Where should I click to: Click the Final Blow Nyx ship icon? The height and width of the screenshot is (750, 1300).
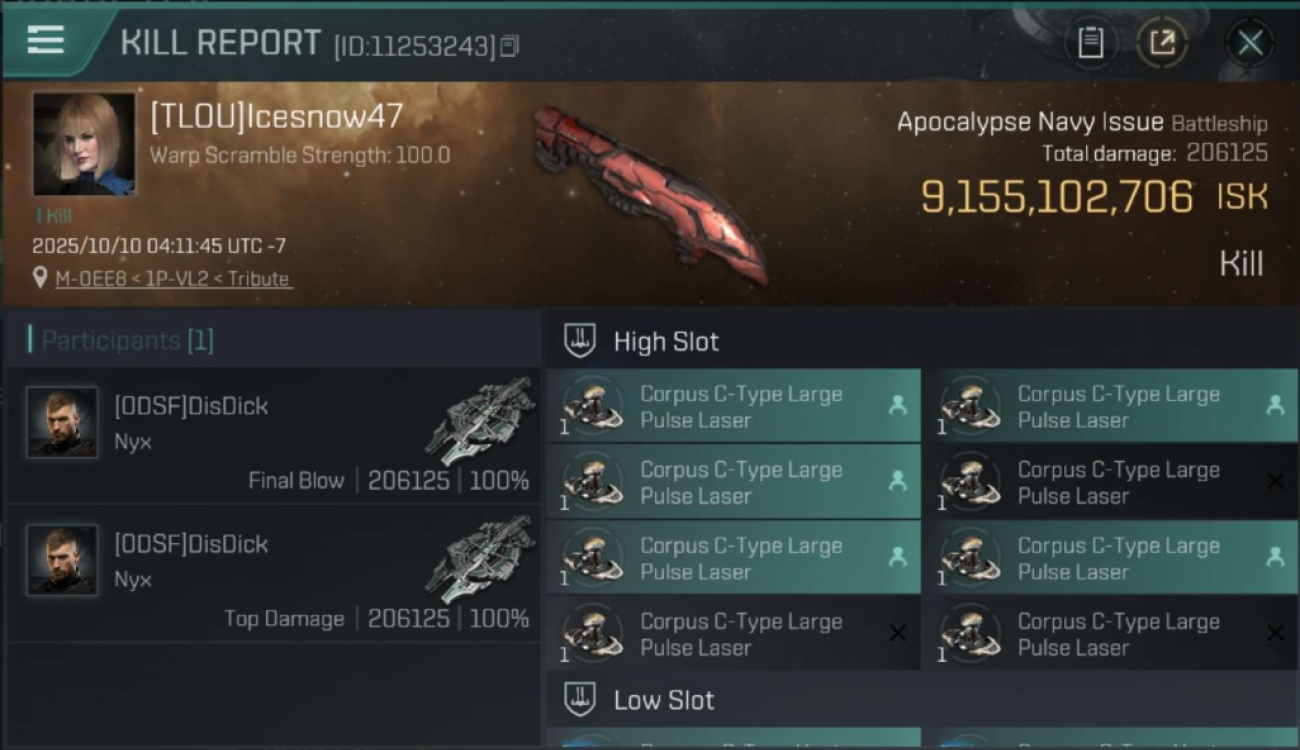(x=480, y=420)
